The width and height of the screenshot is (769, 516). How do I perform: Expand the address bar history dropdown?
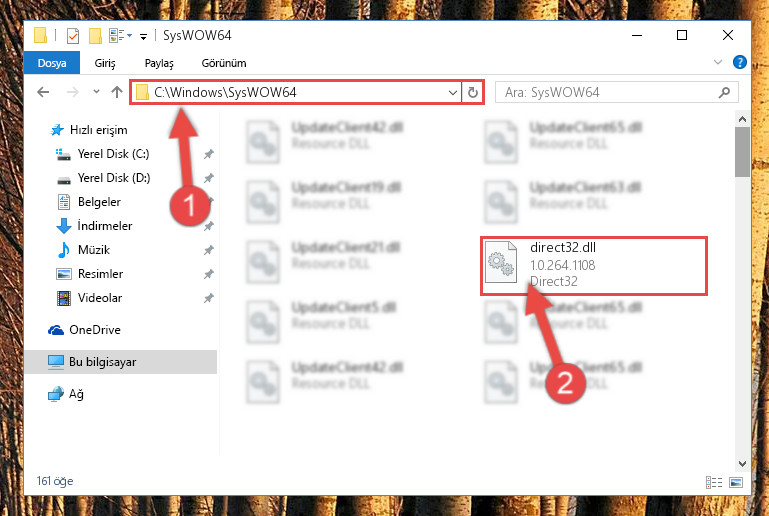pyautogui.click(x=453, y=92)
